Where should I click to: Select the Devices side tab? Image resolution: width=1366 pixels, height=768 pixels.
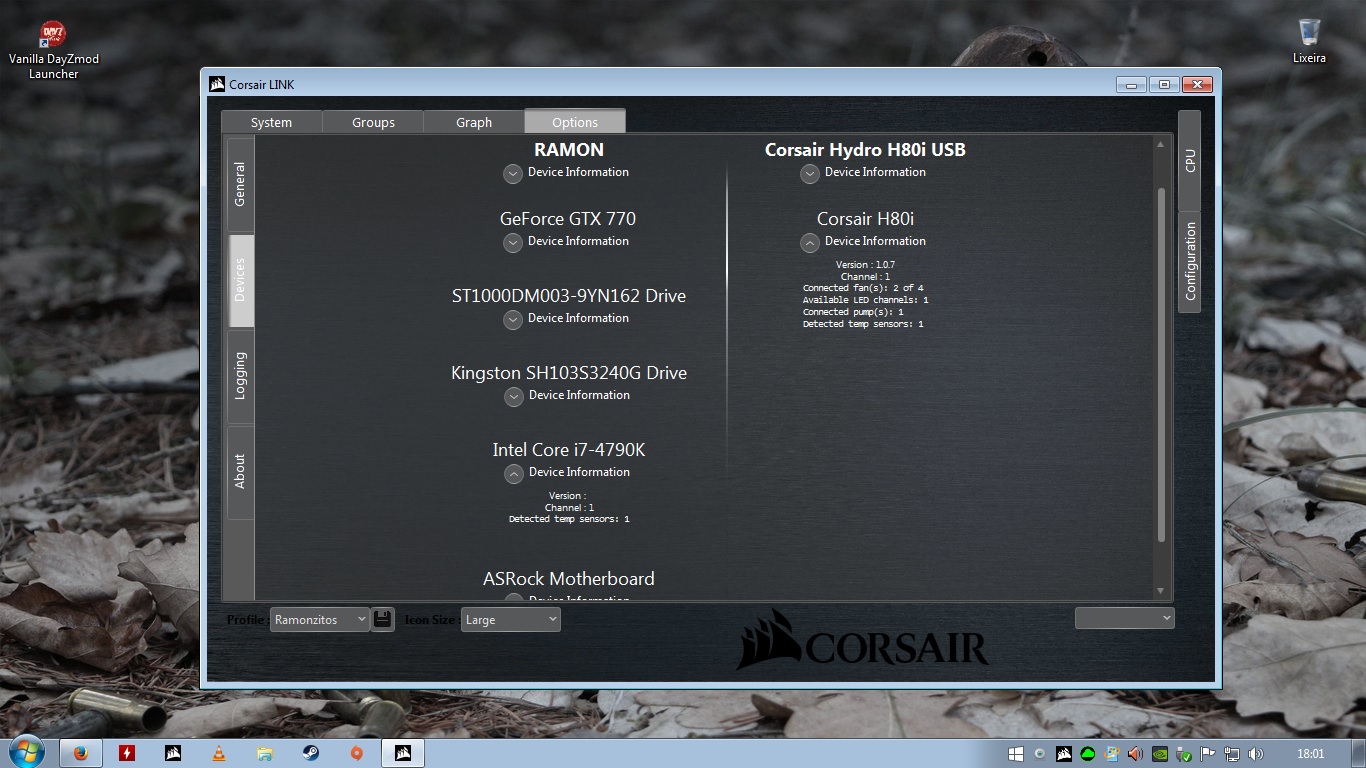[x=240, y=281]
